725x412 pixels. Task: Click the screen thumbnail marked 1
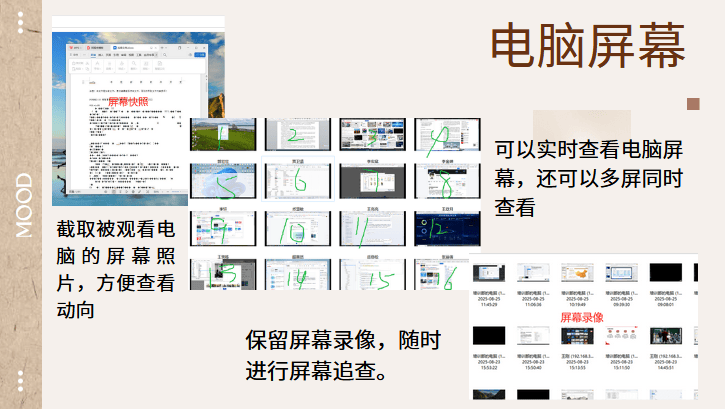coord(222,134)
